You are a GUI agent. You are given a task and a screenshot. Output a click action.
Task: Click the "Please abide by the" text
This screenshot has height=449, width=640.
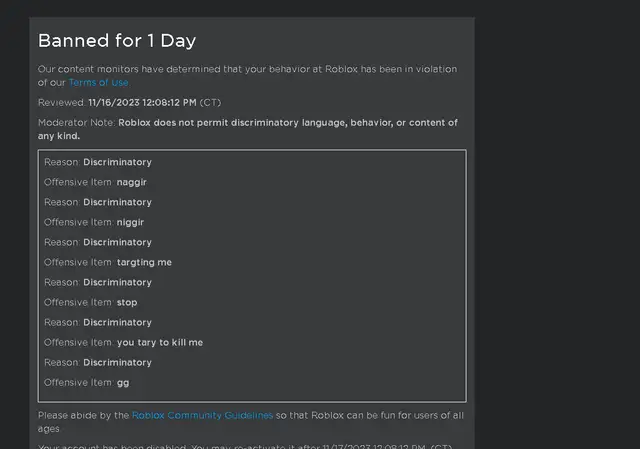84,414
